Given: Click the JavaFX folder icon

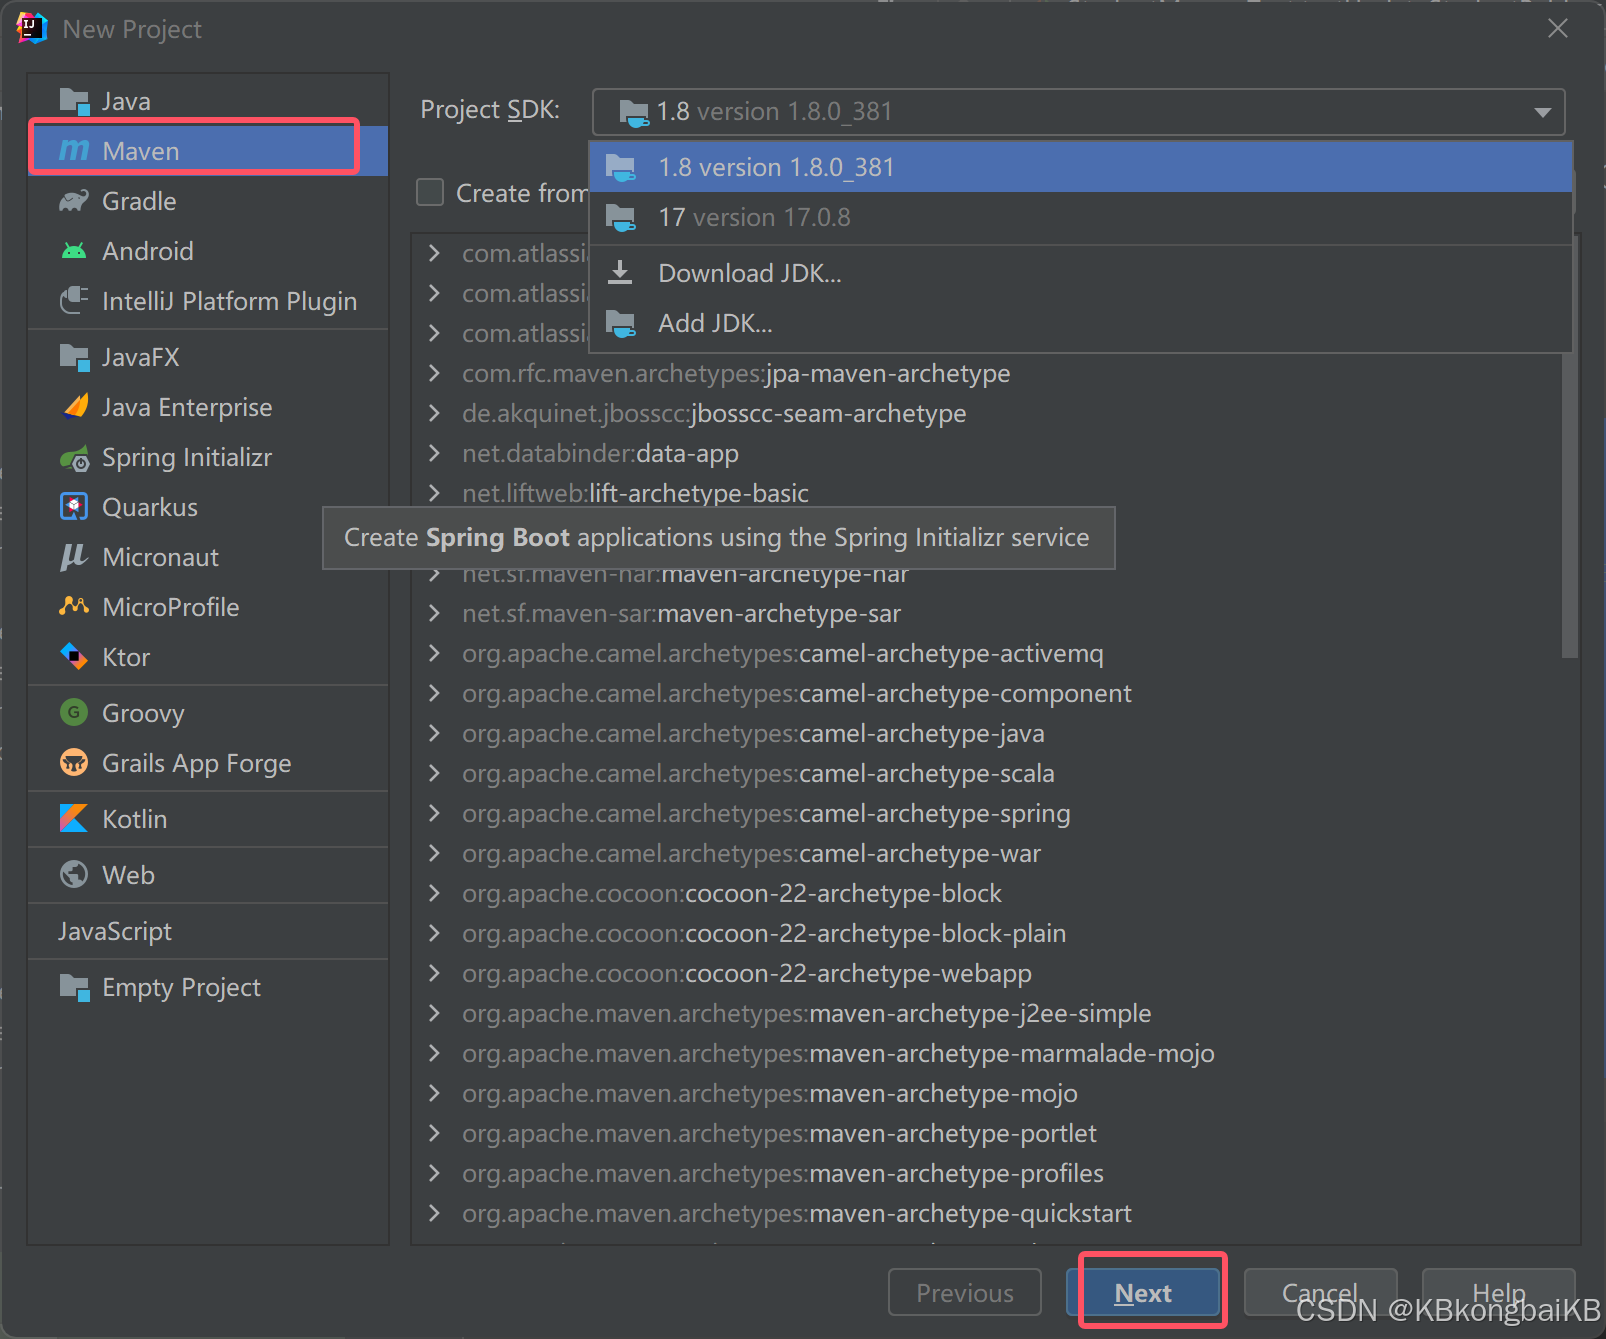Looking at the screenshot, I should tap(74, 357).
